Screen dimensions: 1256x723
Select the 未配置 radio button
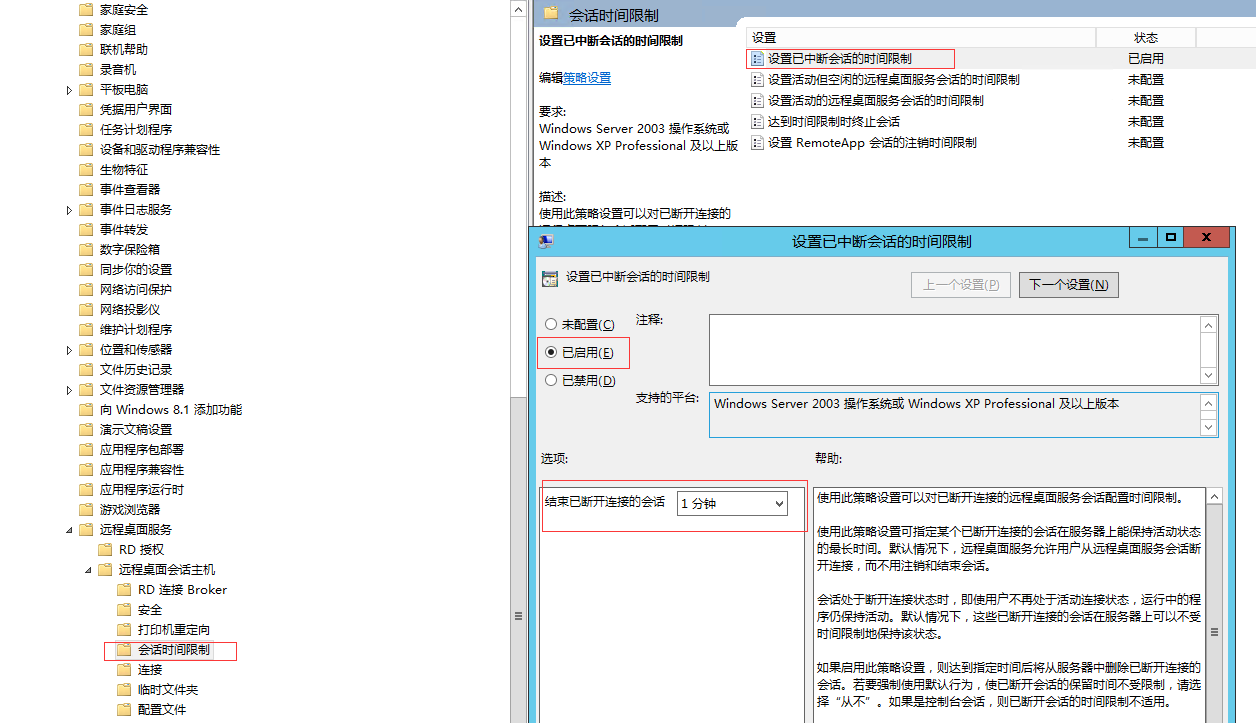(551, 325)
